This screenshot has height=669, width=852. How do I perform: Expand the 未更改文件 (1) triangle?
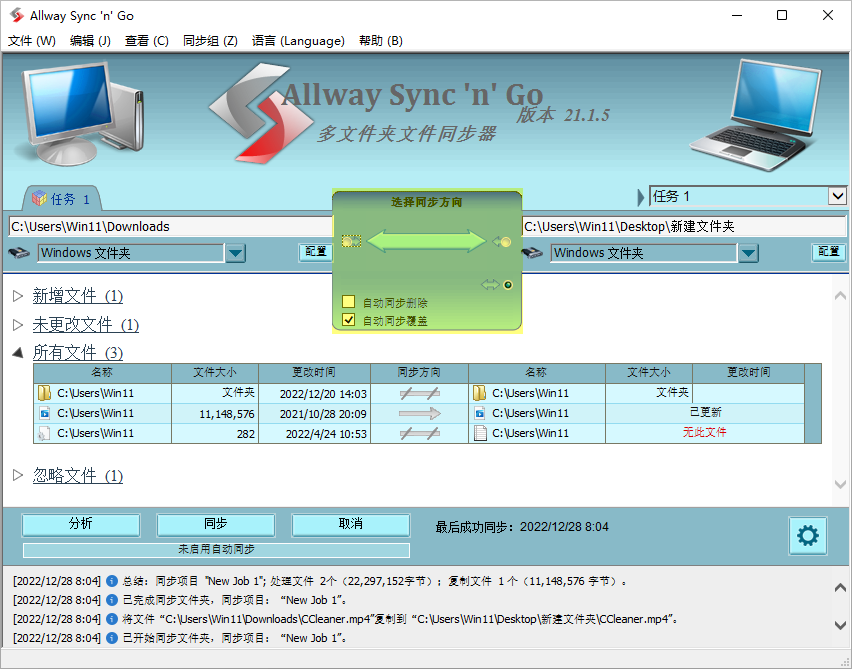[x=18, y=325]
